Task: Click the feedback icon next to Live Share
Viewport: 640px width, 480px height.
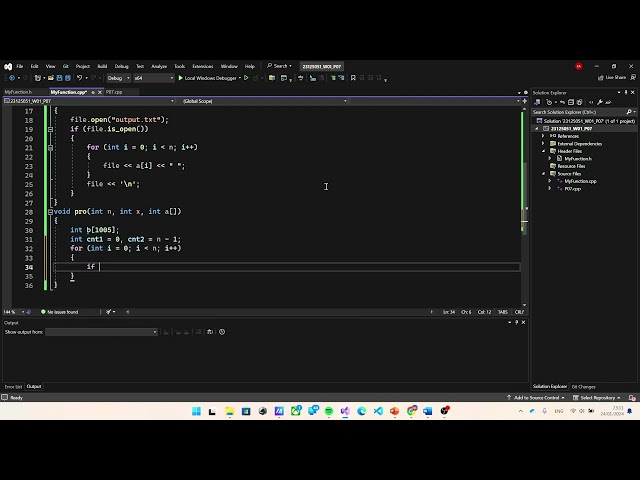Action: coord(633,78)
